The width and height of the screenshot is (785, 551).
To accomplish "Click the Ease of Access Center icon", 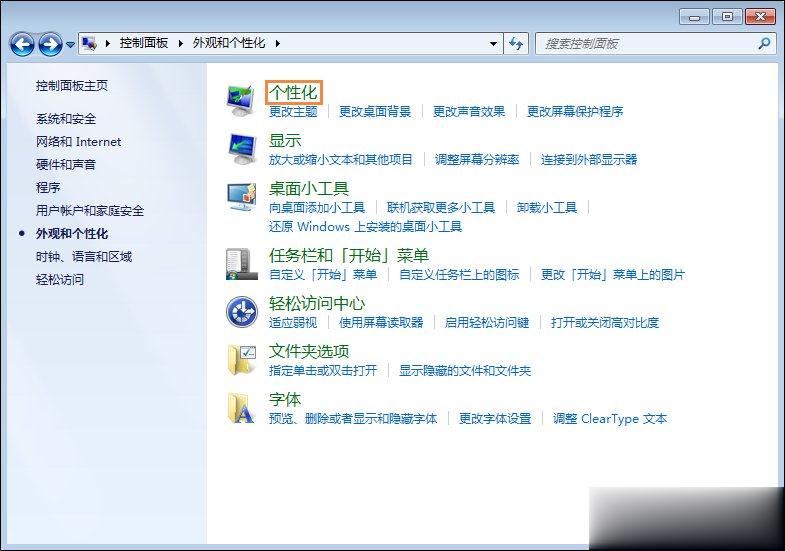I will 241,312.
